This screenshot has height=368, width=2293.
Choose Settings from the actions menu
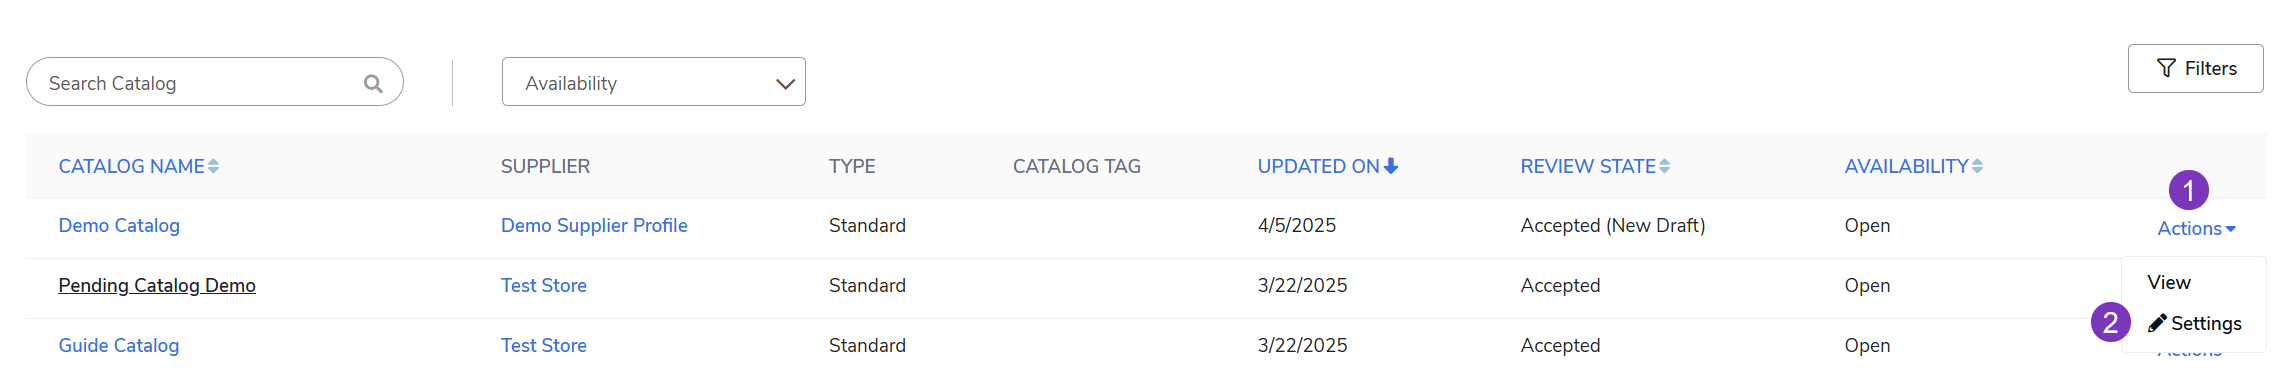(x=2195, y=323)
